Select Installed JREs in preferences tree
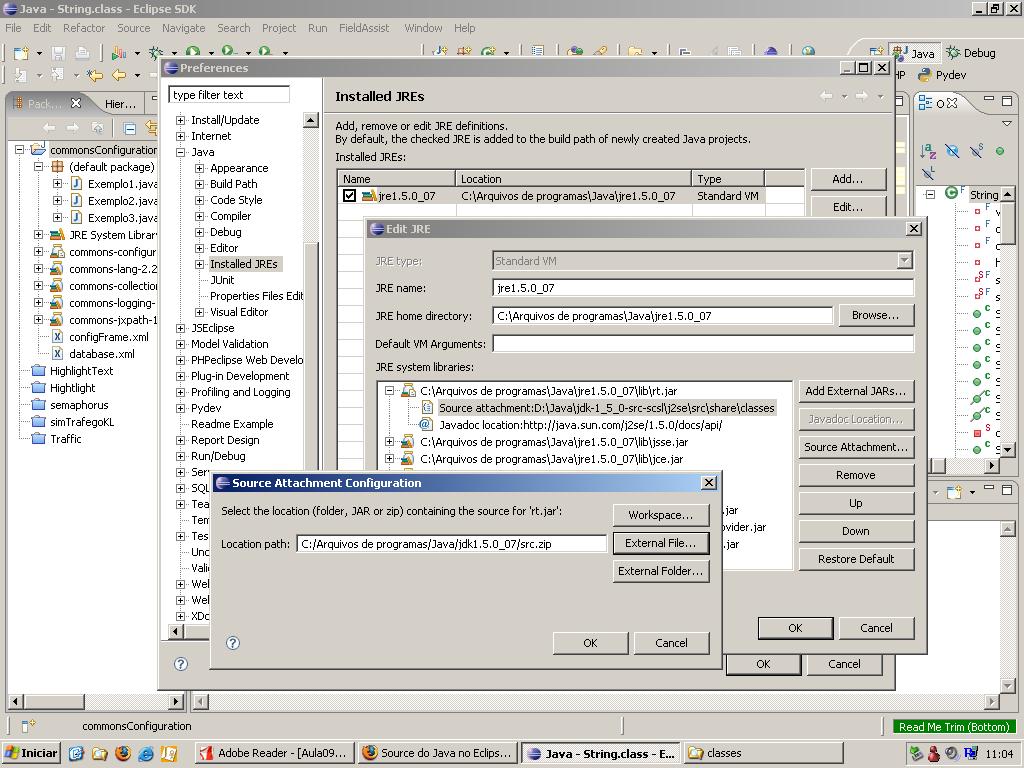This screenshot has height=768, width=1024. (x=244, y=264)
